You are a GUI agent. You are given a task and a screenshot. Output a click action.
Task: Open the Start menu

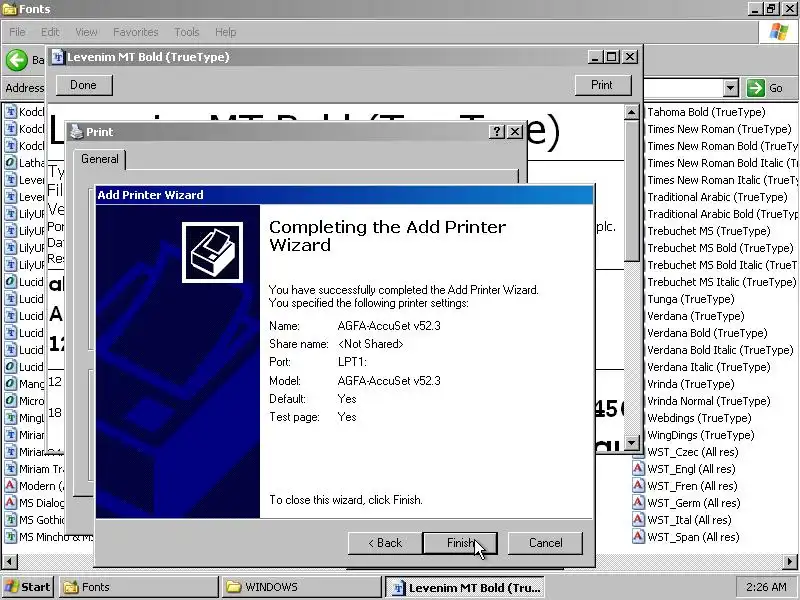click(28, 587)
